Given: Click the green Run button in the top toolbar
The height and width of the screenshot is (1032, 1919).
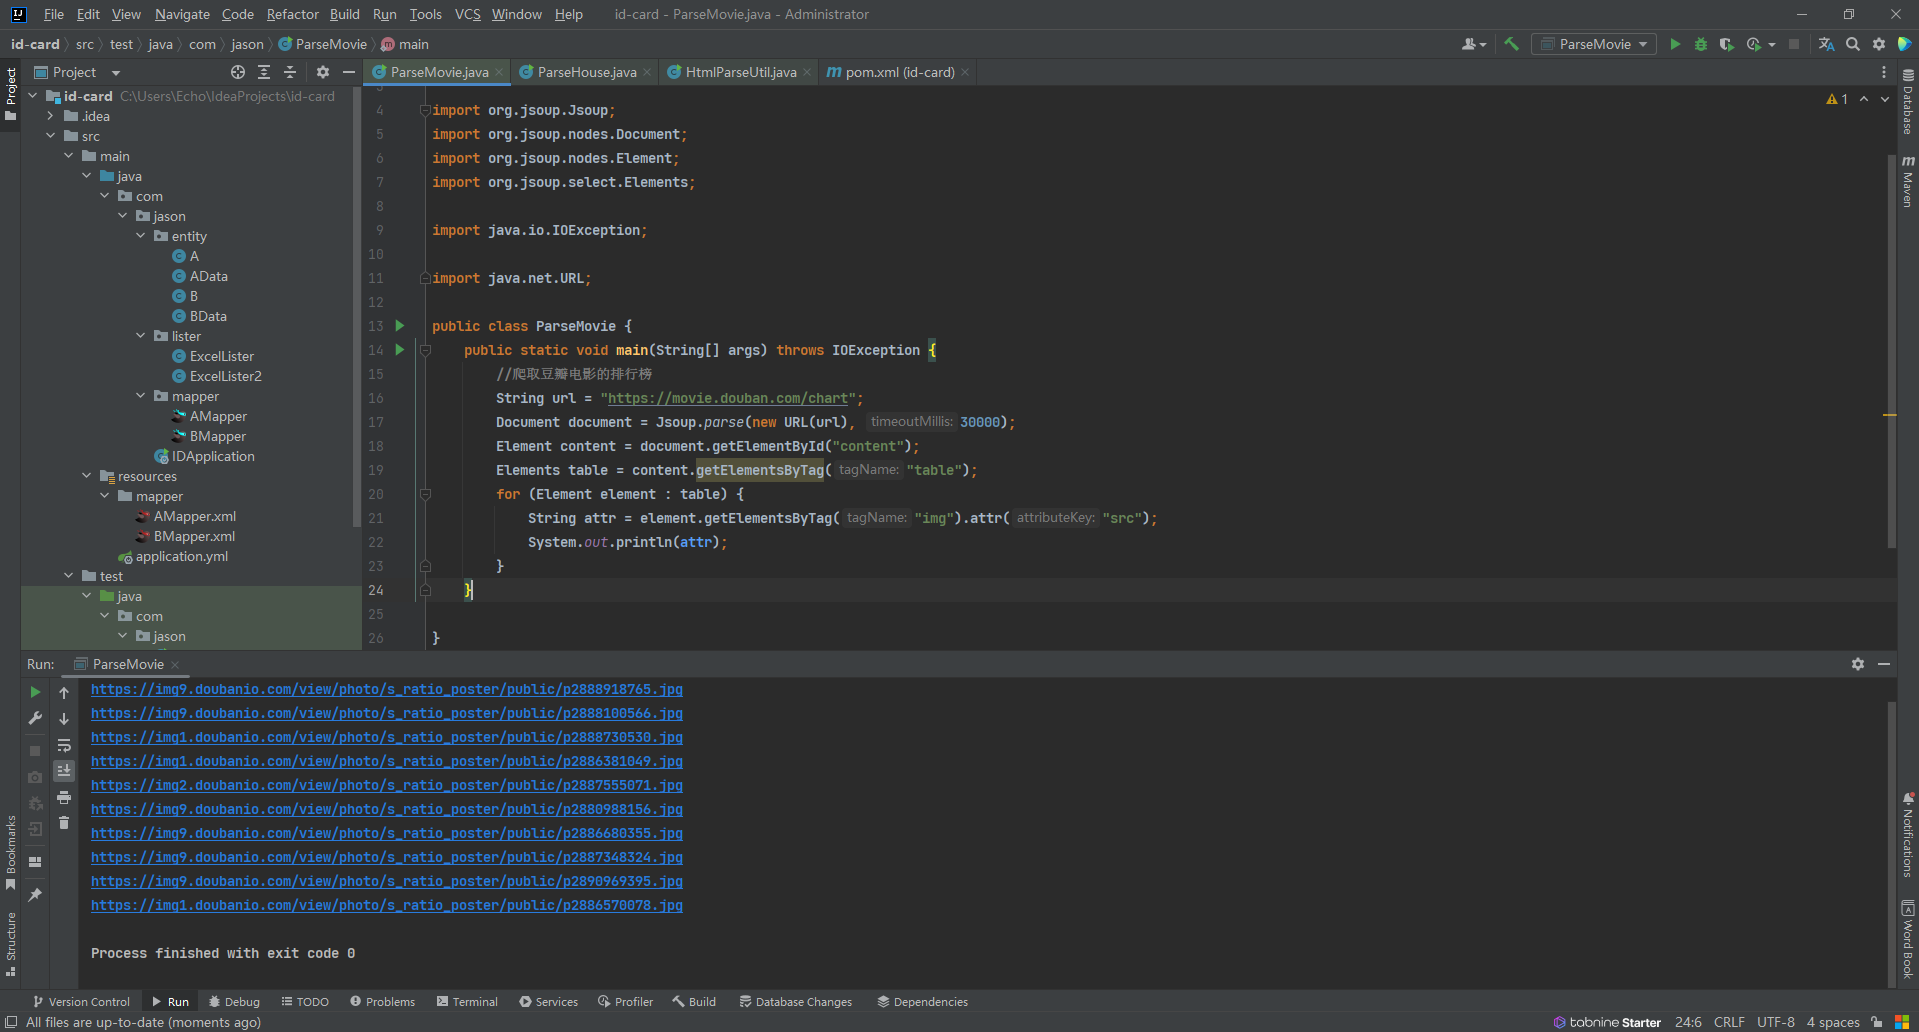Looking at the screenshot, I should tap(1675, 44).
